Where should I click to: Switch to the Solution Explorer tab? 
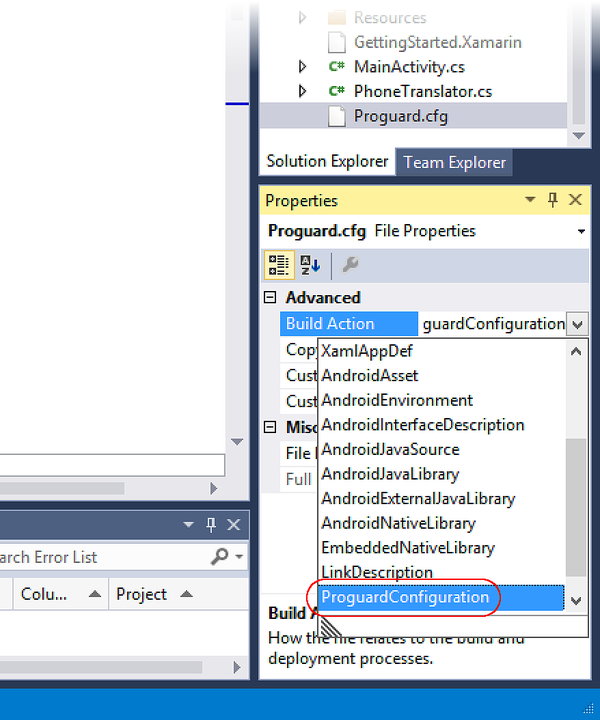327,162
